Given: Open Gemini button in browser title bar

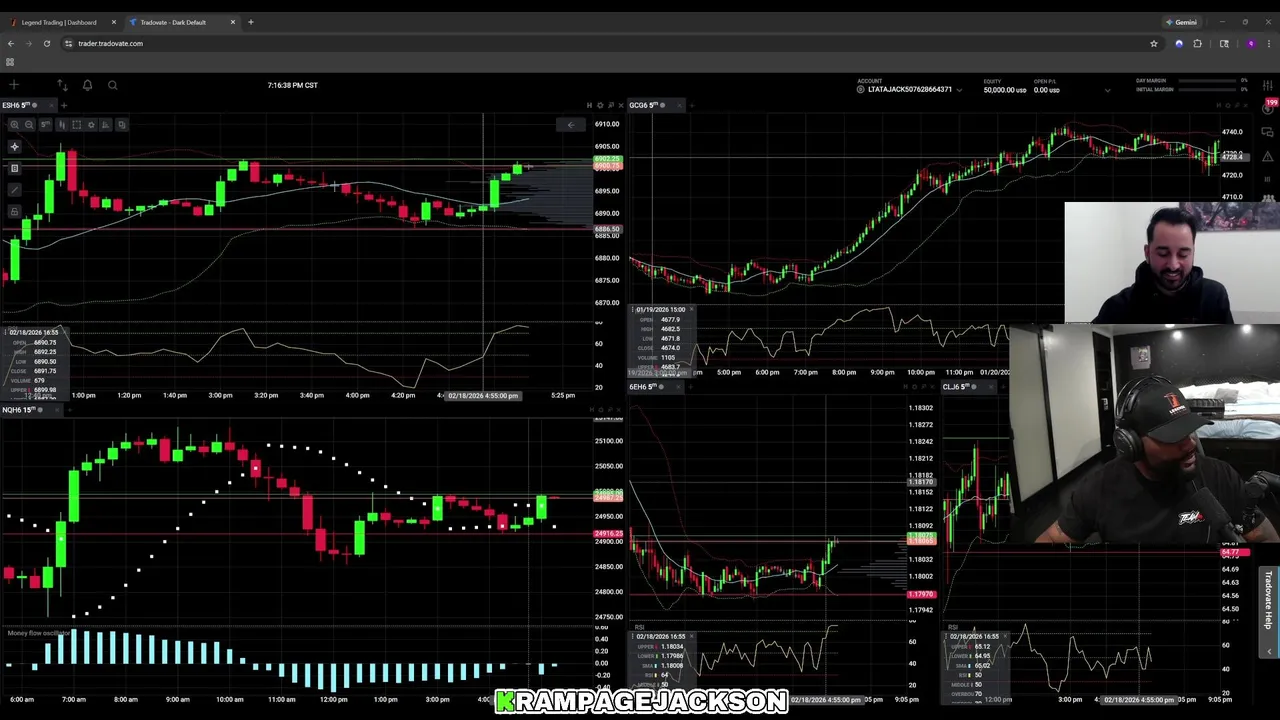Looking at the screenshot, I should tap(1182, 22).
